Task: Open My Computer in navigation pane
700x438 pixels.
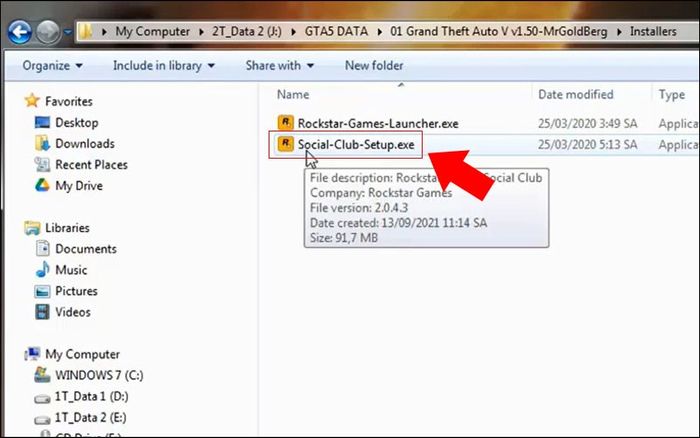Action: [82, 355]
